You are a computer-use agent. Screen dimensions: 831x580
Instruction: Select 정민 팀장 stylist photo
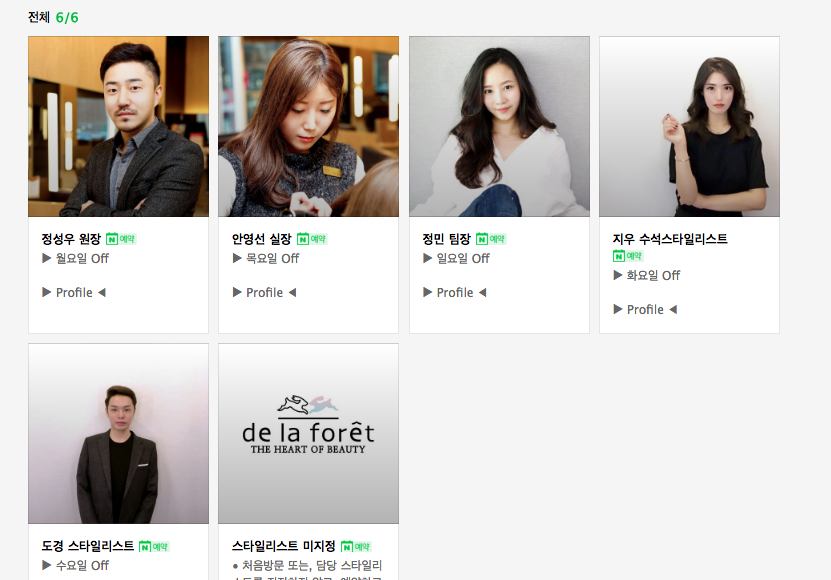tap(499, 126)
